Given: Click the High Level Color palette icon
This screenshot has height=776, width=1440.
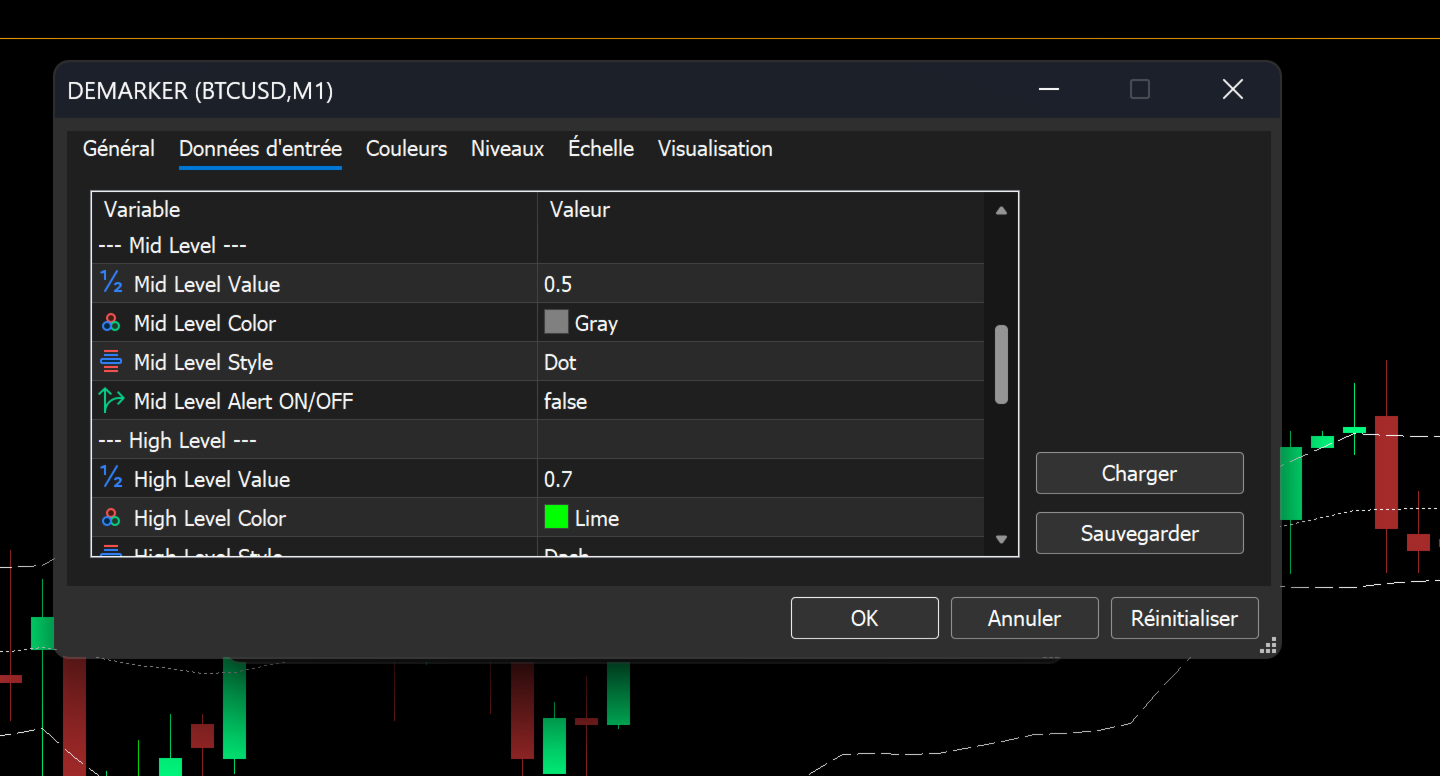Looking at the screenshot, I should (111, 518).
